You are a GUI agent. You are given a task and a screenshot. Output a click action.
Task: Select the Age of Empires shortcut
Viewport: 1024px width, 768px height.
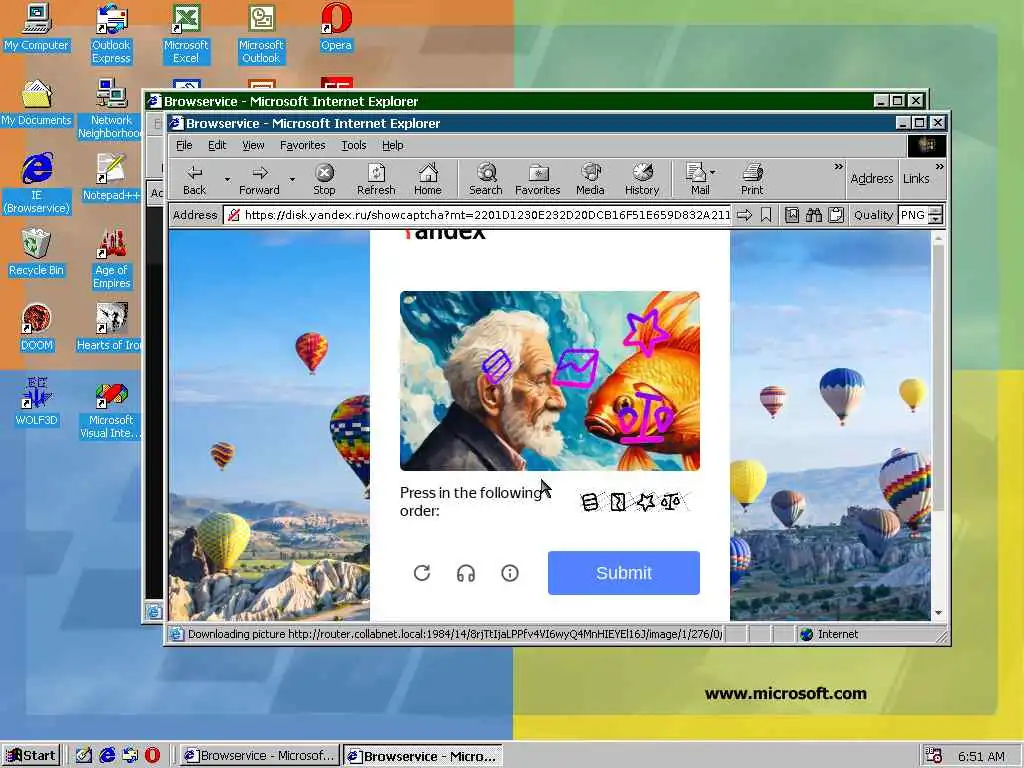(x=112, y=259)
